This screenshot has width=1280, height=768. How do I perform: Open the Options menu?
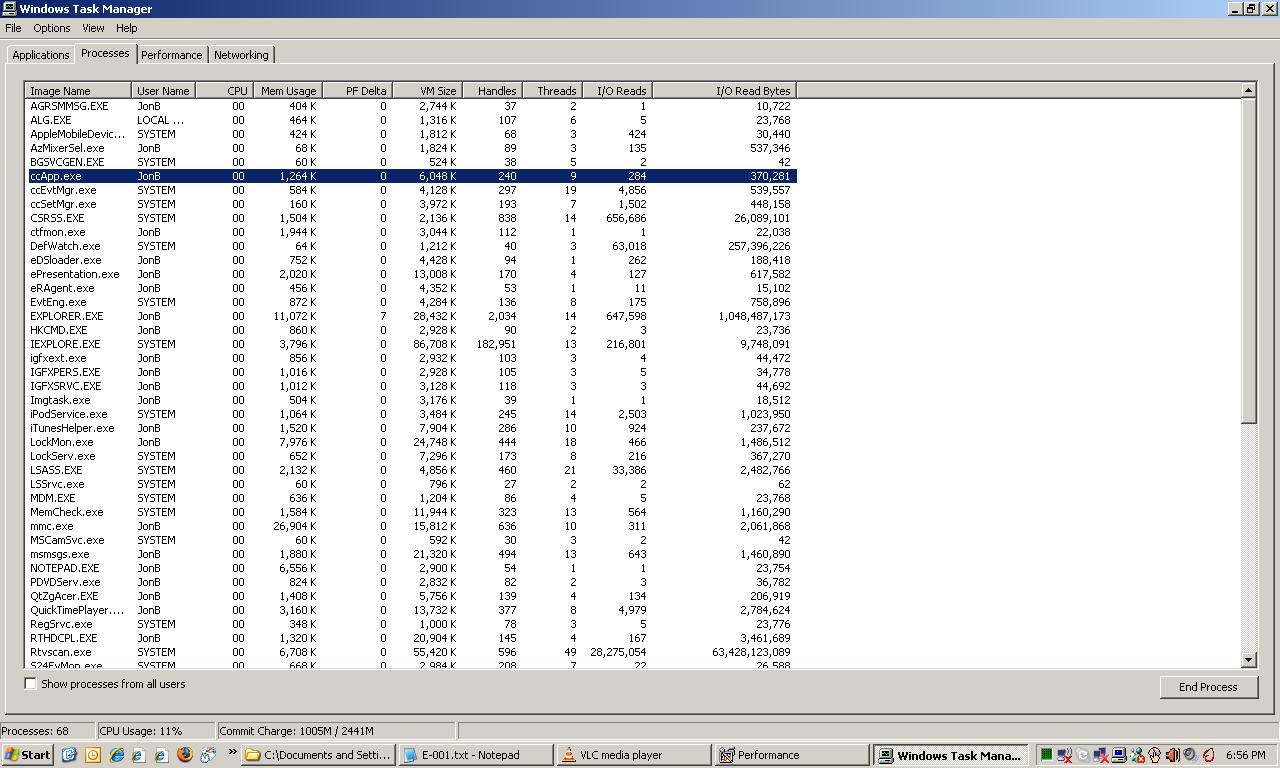point(51,28)
